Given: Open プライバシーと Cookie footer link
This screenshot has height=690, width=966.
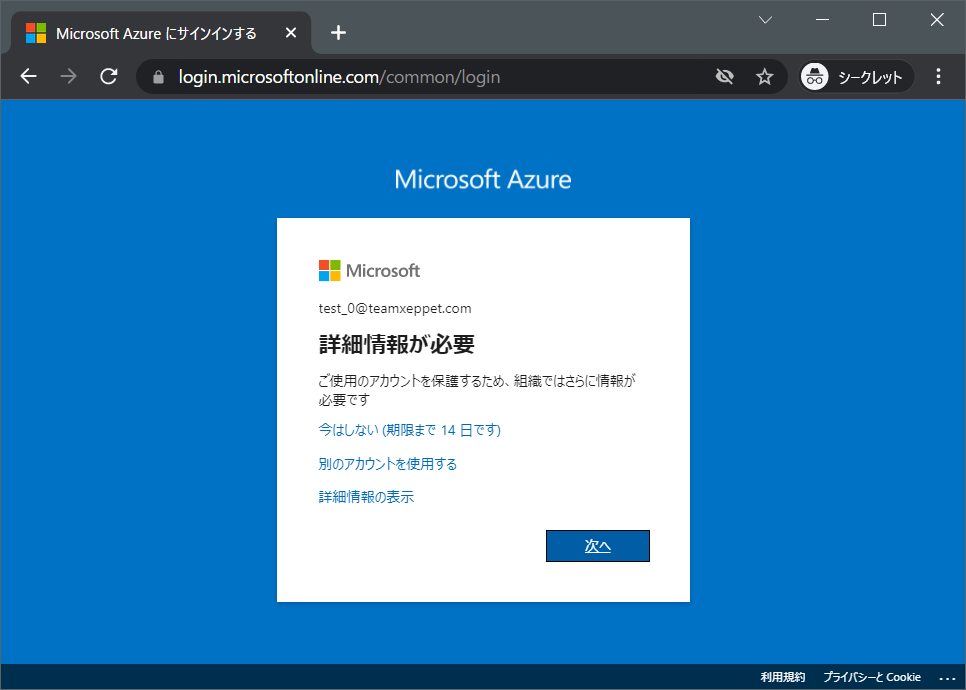Looking at the screenshot, I should (x=872, y=677).
